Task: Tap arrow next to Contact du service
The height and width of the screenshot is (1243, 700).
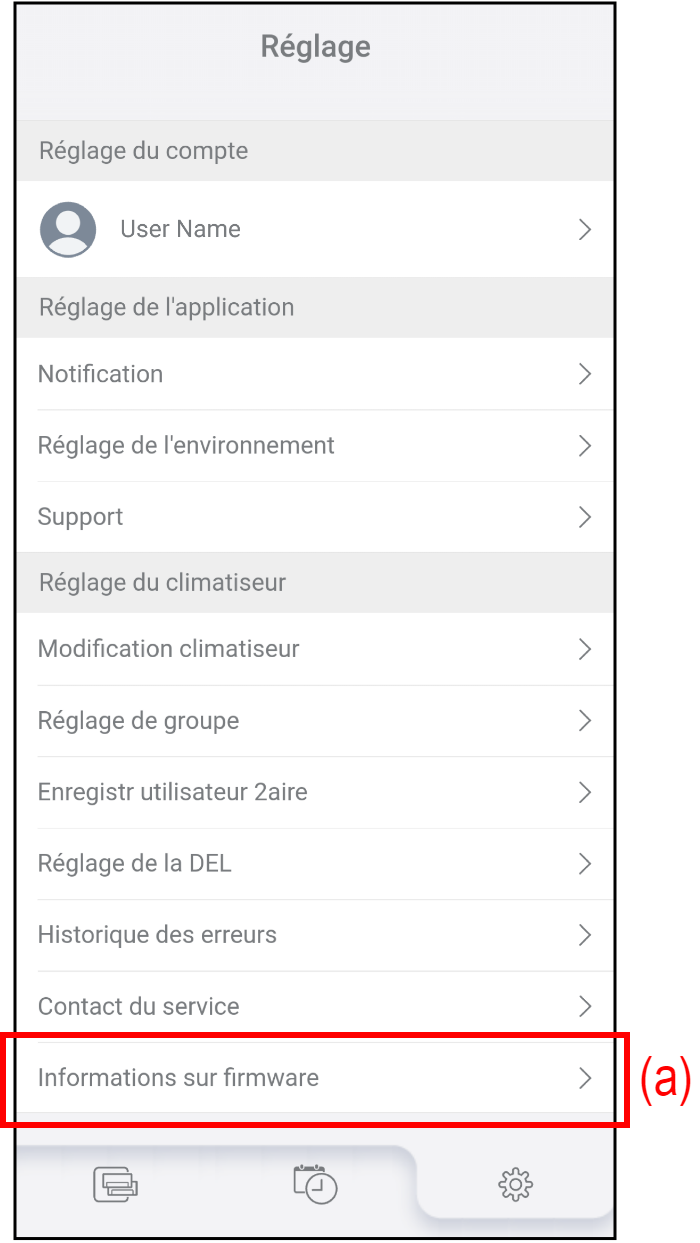Action: pos(585,1007)
